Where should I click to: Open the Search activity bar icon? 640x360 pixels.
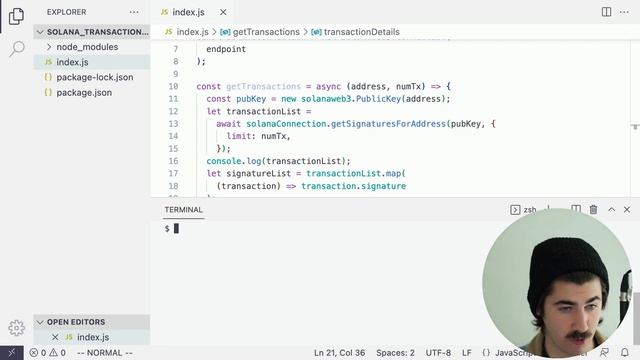coord(17,49)
